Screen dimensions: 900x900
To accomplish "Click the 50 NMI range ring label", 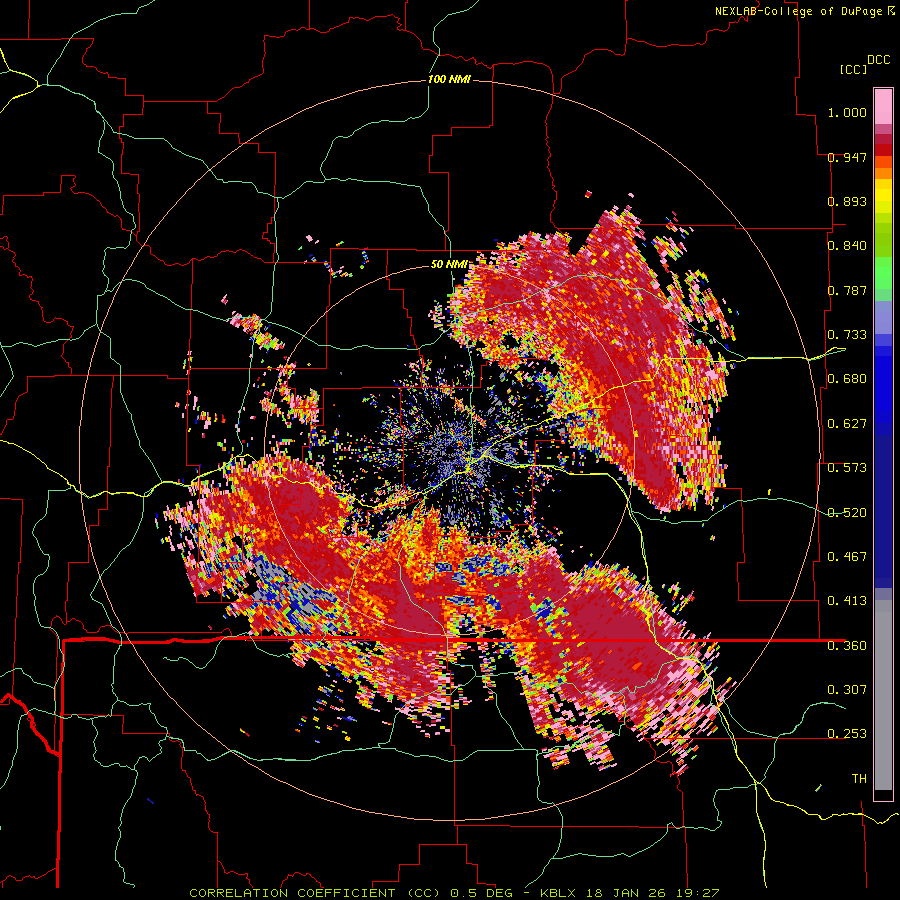I will [x=449, y=264].
